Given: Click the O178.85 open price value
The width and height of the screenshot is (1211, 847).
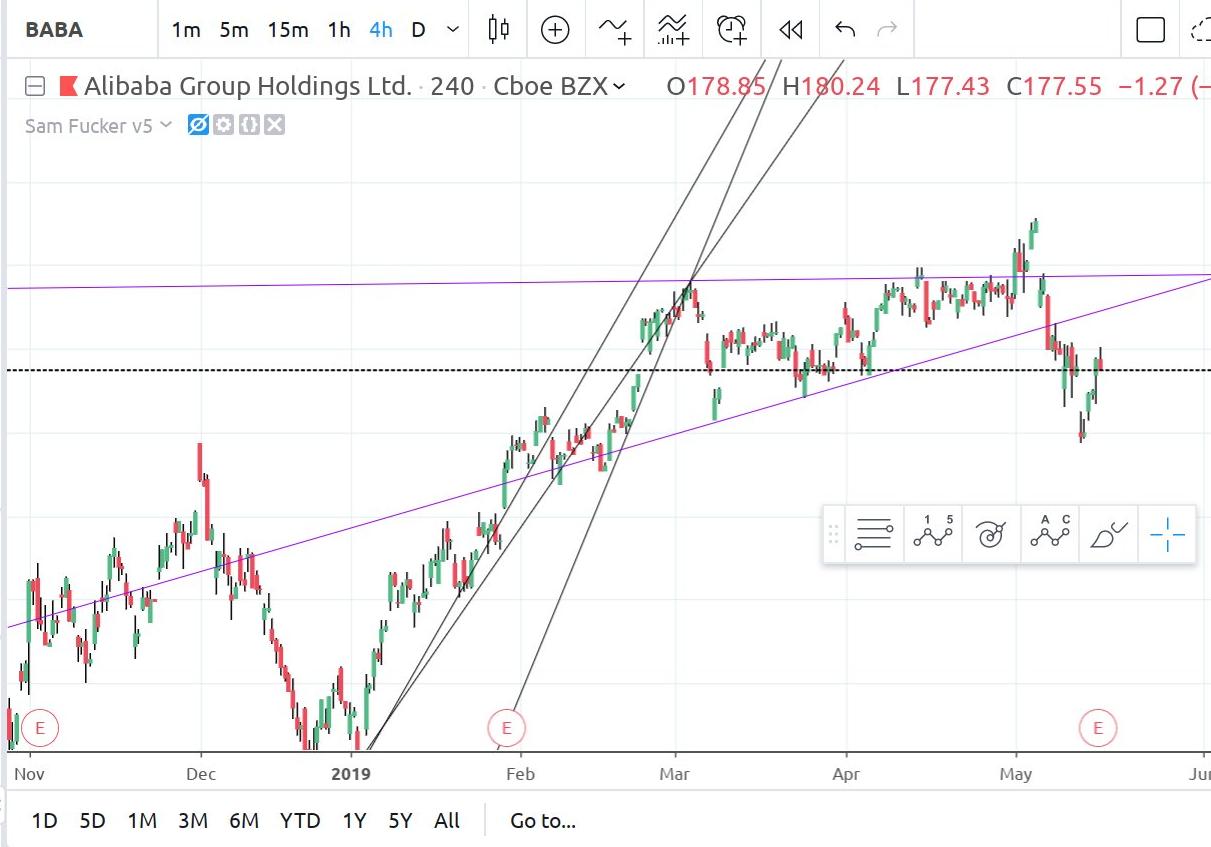Looking at the screenshot, I should pyautogui.click(x=717, y=86).
